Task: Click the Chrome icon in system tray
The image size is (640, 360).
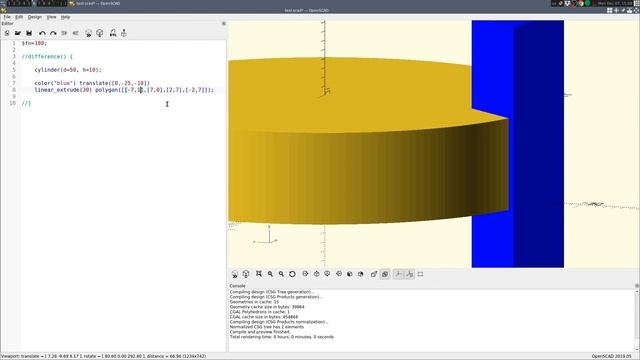Action: point(581,3)
